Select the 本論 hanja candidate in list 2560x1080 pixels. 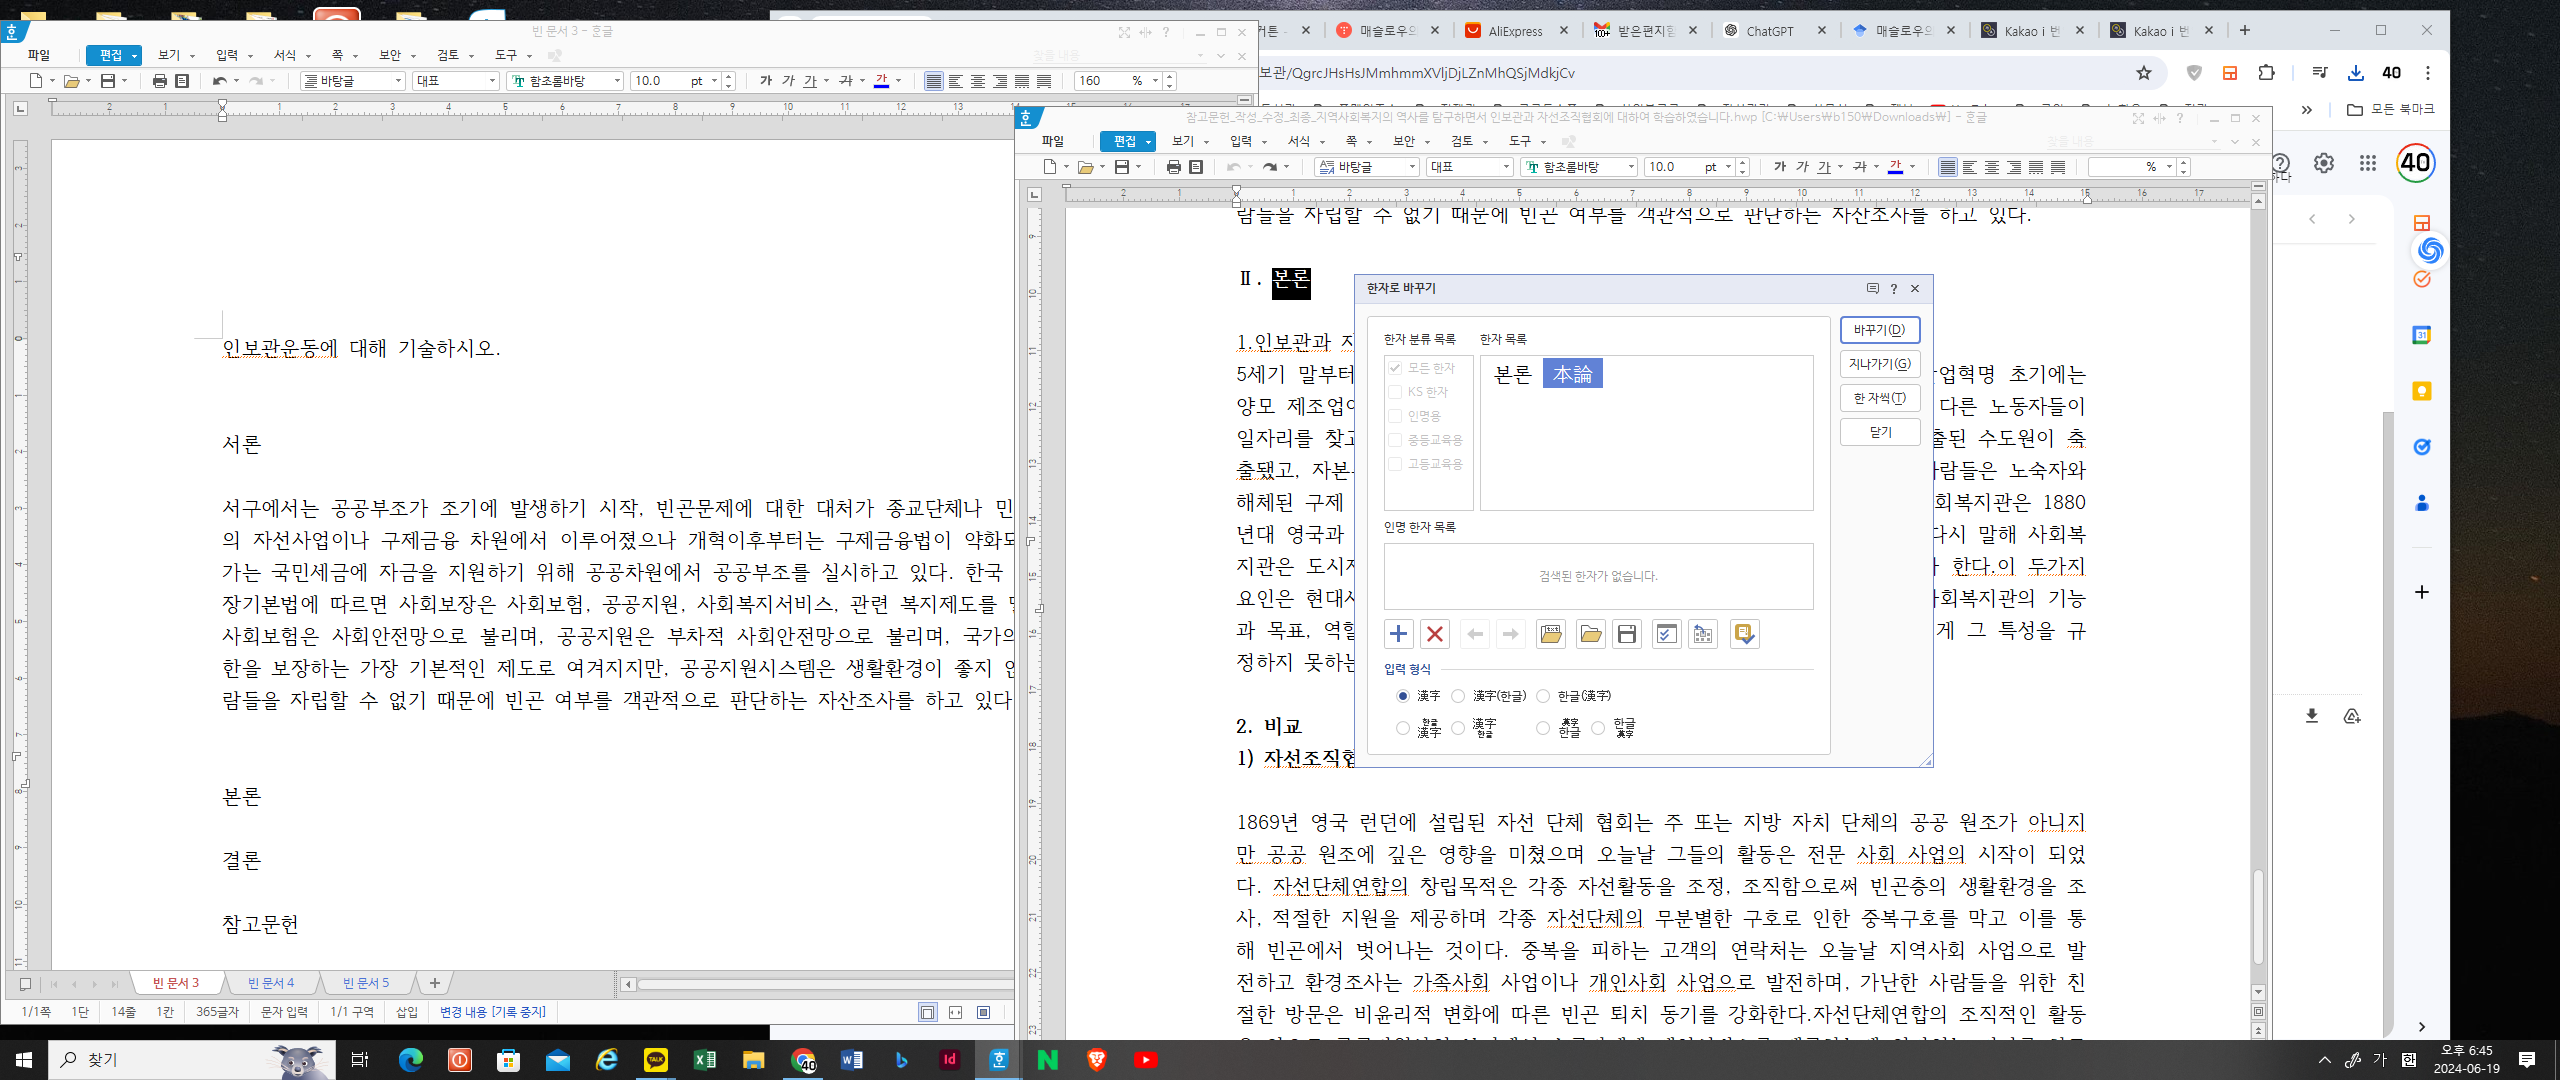[x=1572, y=374]
